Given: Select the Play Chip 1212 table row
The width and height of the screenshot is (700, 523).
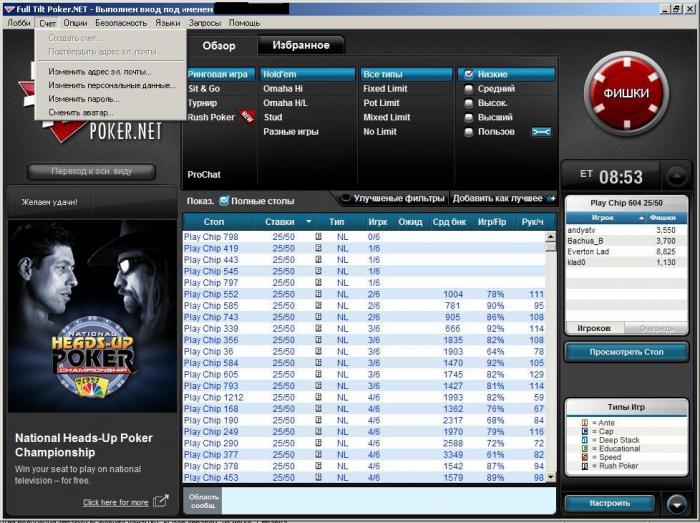Looking at the screenshot, I should [x=364, y=397].
